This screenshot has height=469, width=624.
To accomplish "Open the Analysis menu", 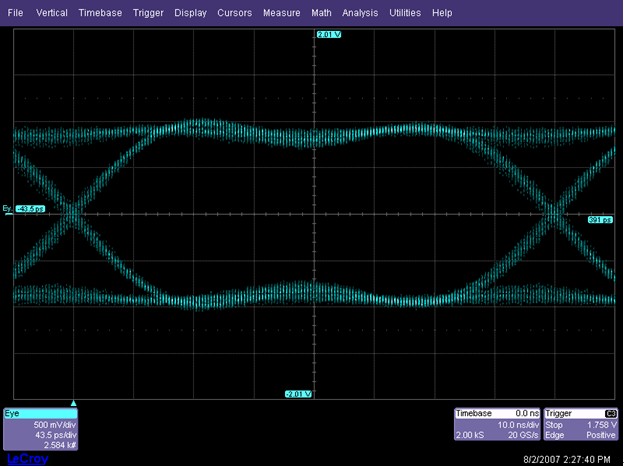I will 359,13.
